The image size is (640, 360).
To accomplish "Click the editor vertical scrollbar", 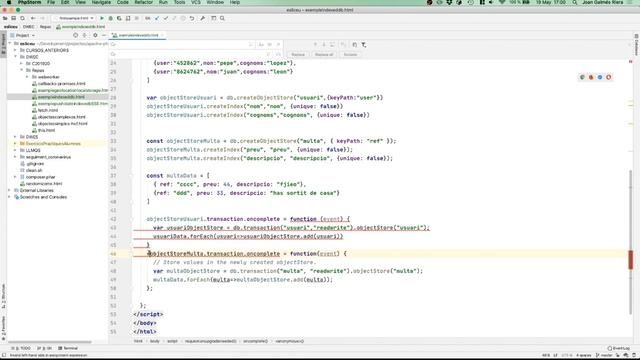I will click(x=630, y=241).
